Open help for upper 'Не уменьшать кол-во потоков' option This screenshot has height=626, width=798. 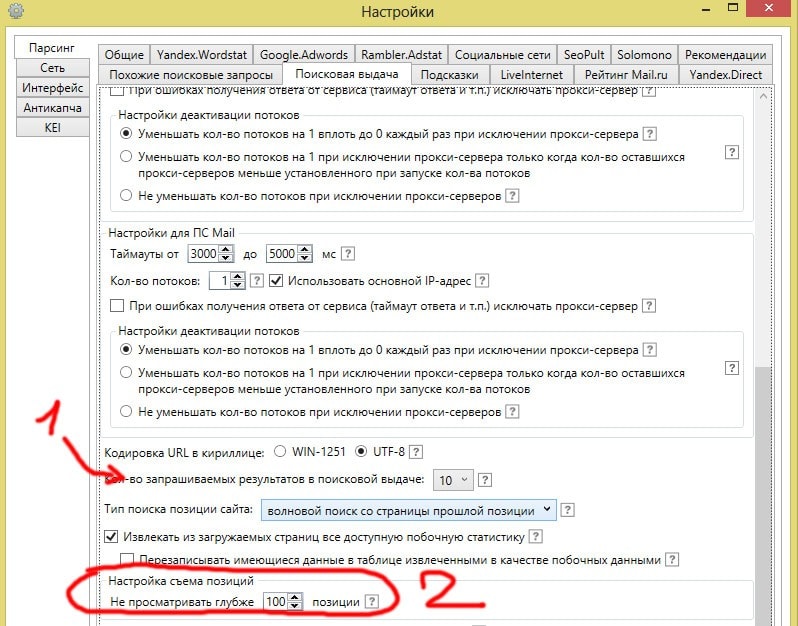pyautogui.click(x=512, y=195)
